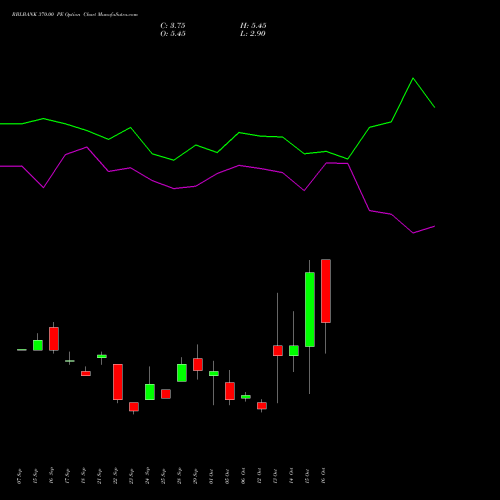Click the green indicator line at its highest peak
This screenshot has height=500, width=500.
(x=413, y=78)
